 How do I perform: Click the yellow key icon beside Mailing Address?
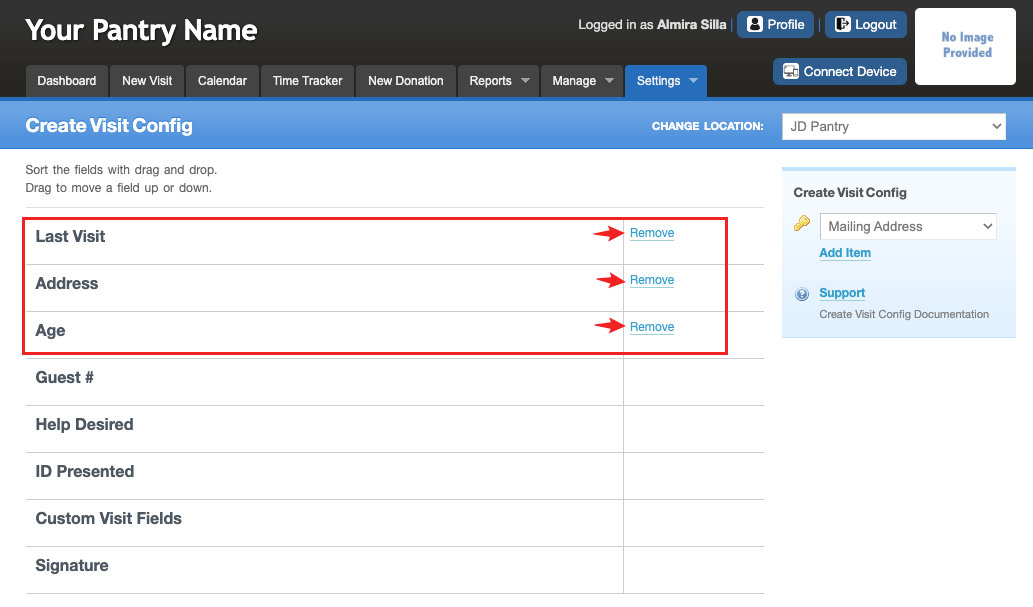point(802,223)
